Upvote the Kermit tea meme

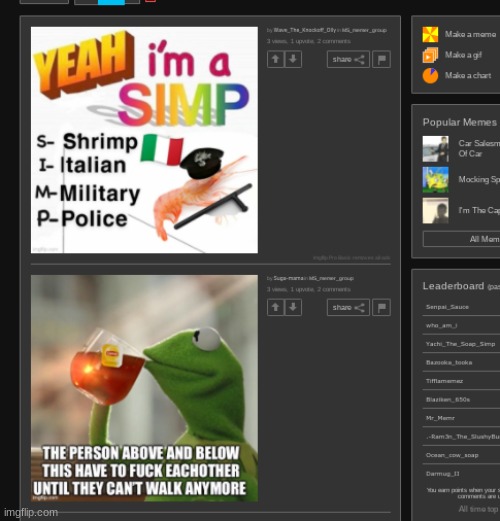tap(276, 307)
